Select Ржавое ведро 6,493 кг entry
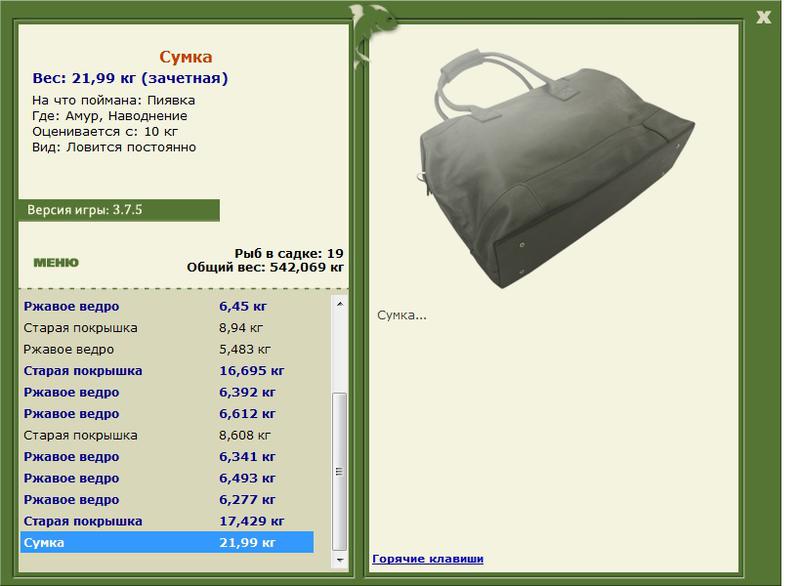 click(x=167, y=478)
